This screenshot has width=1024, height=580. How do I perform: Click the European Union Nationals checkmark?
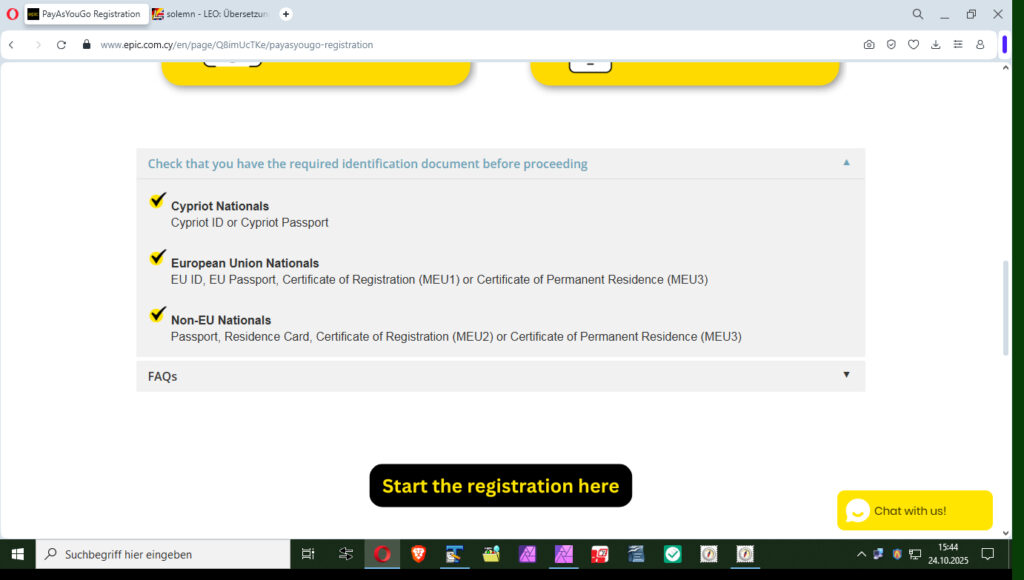[157, 258]
